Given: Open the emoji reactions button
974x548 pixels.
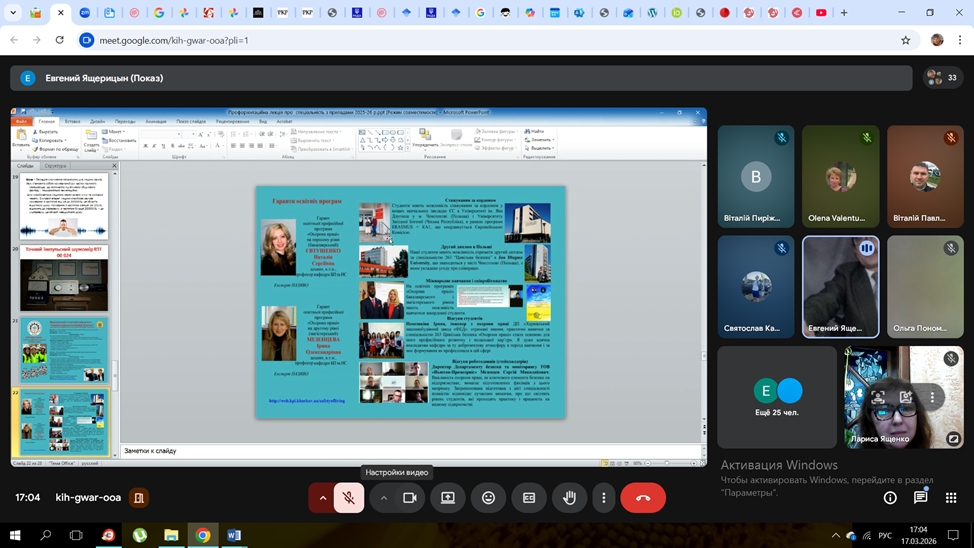Looking at the screenshot, I should point(488,497).
